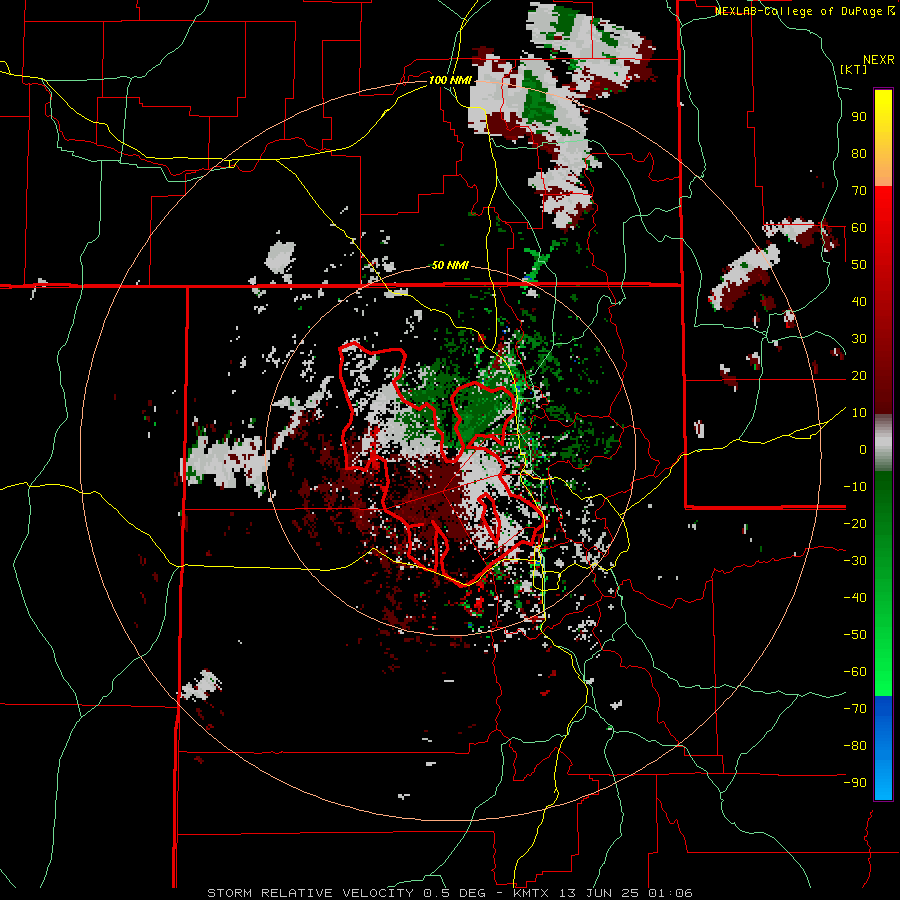
Task: Select the positive 80 scale label
Action: coord(859,153)
